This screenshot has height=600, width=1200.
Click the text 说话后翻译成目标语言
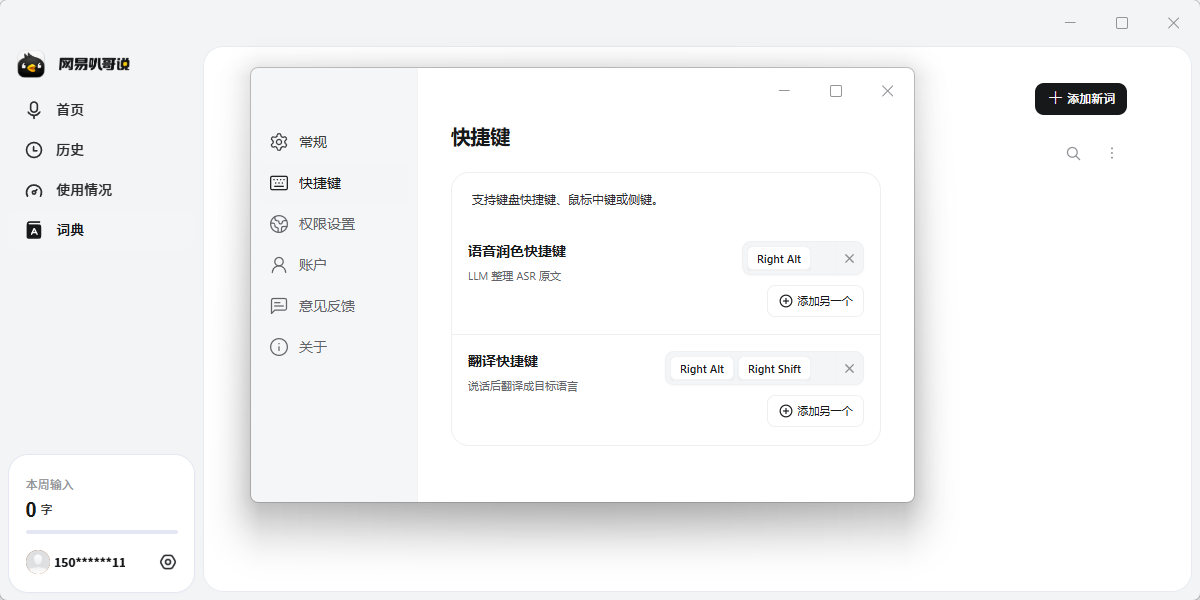coord(523,386)
